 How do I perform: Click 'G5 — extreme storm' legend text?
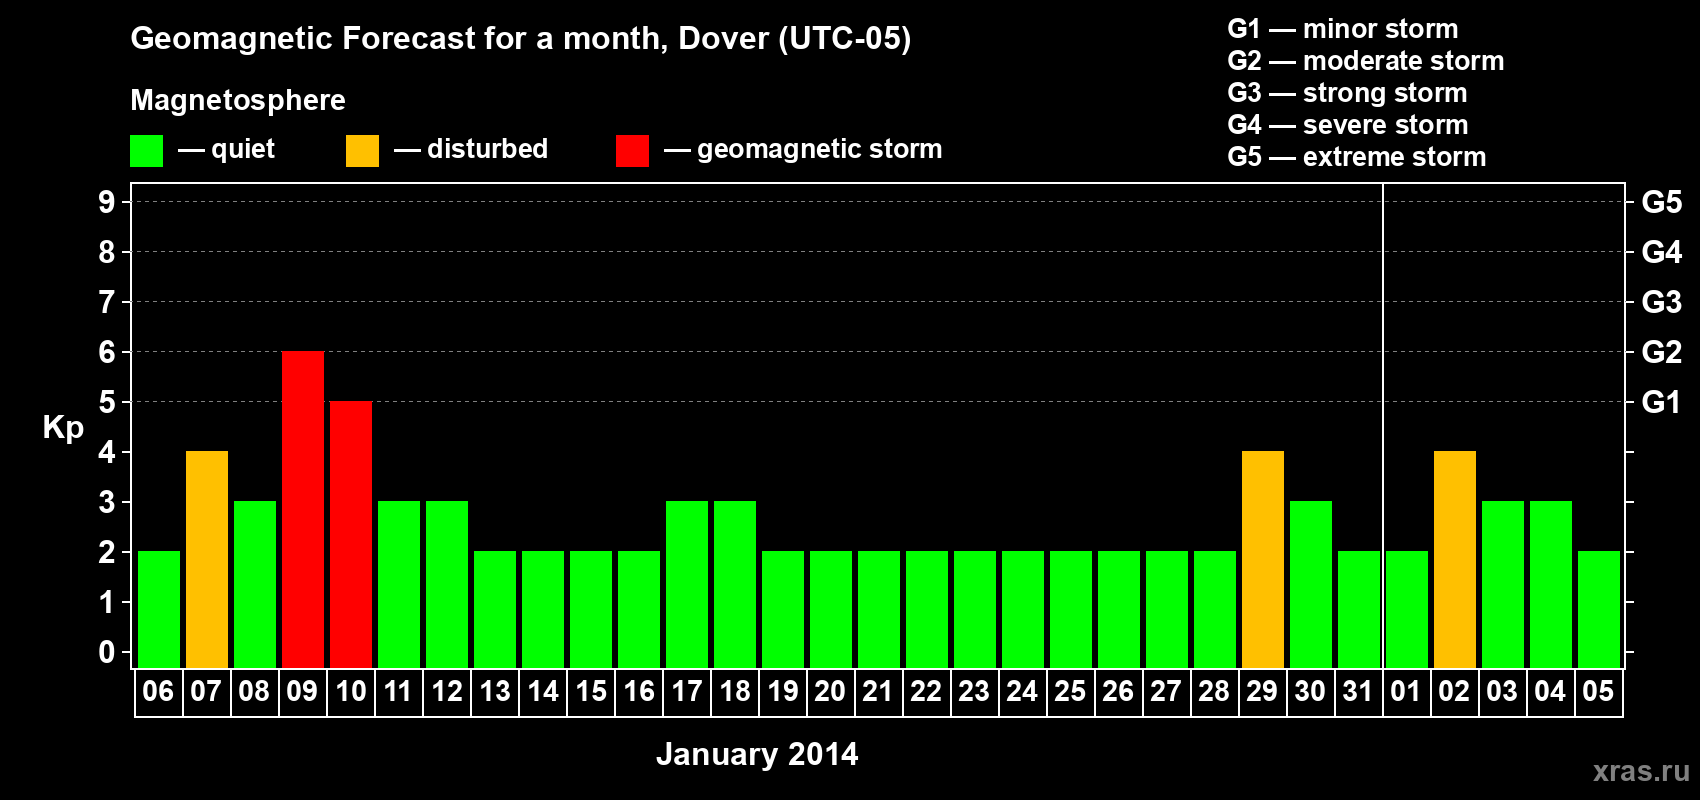pyautogui.click(x=1357, y=157)
